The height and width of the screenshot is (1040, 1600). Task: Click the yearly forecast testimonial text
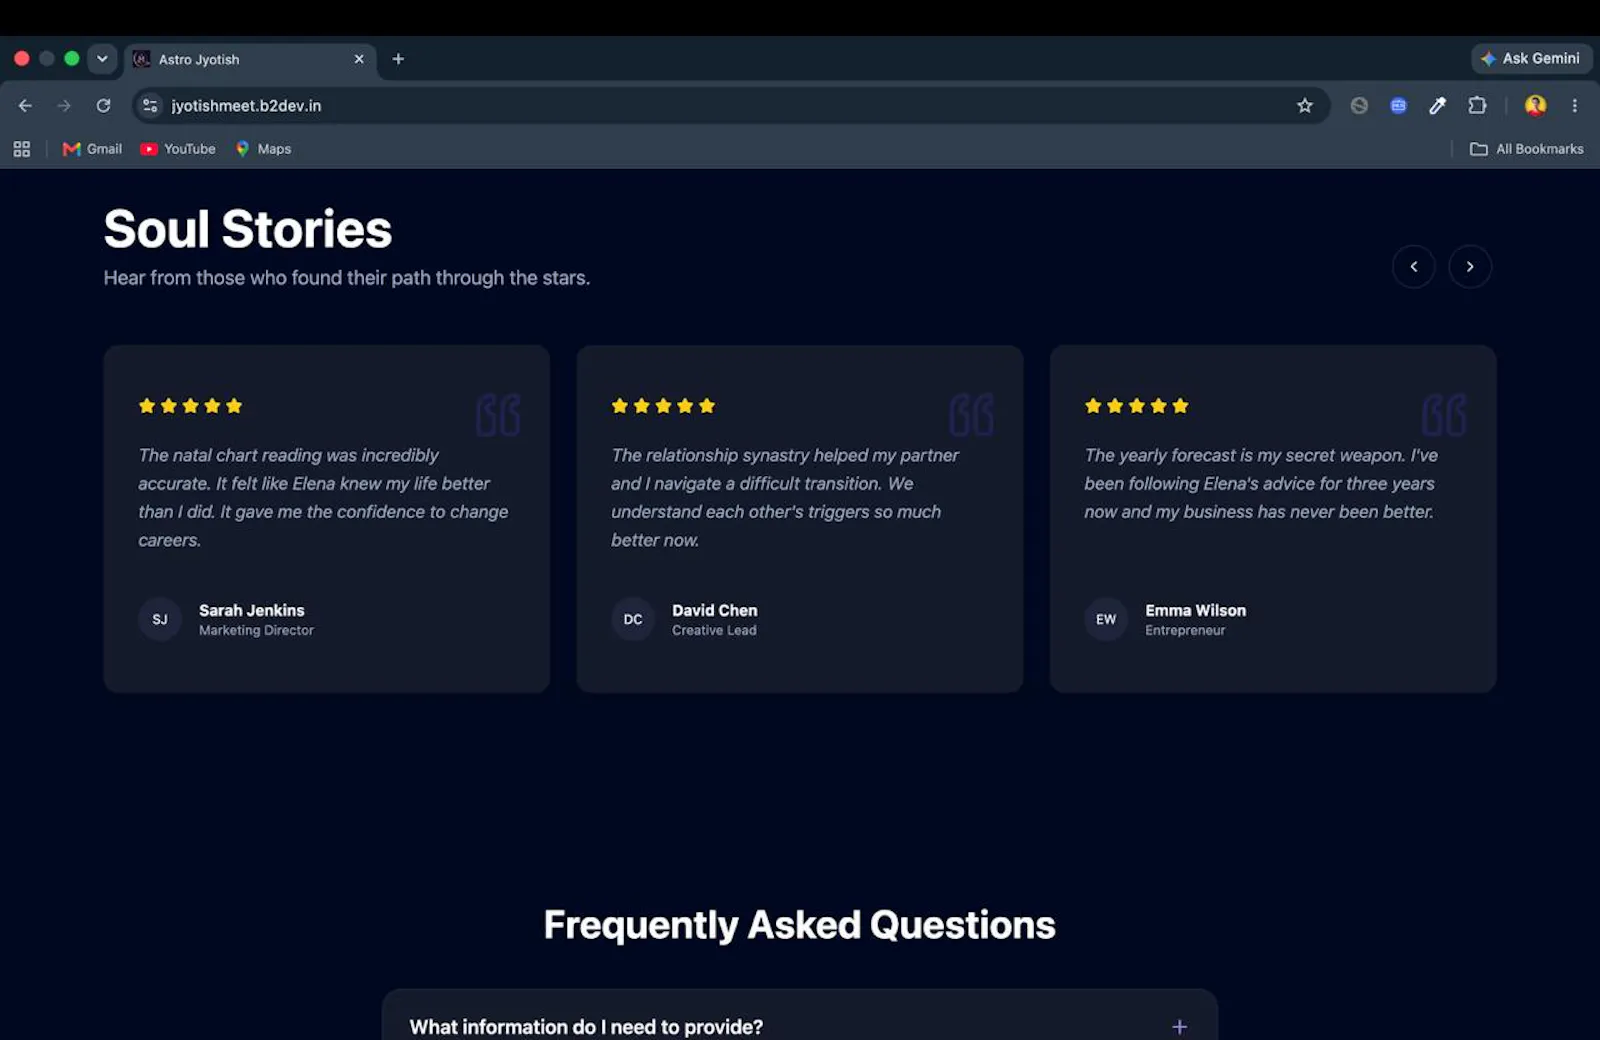pos(1261,483)
